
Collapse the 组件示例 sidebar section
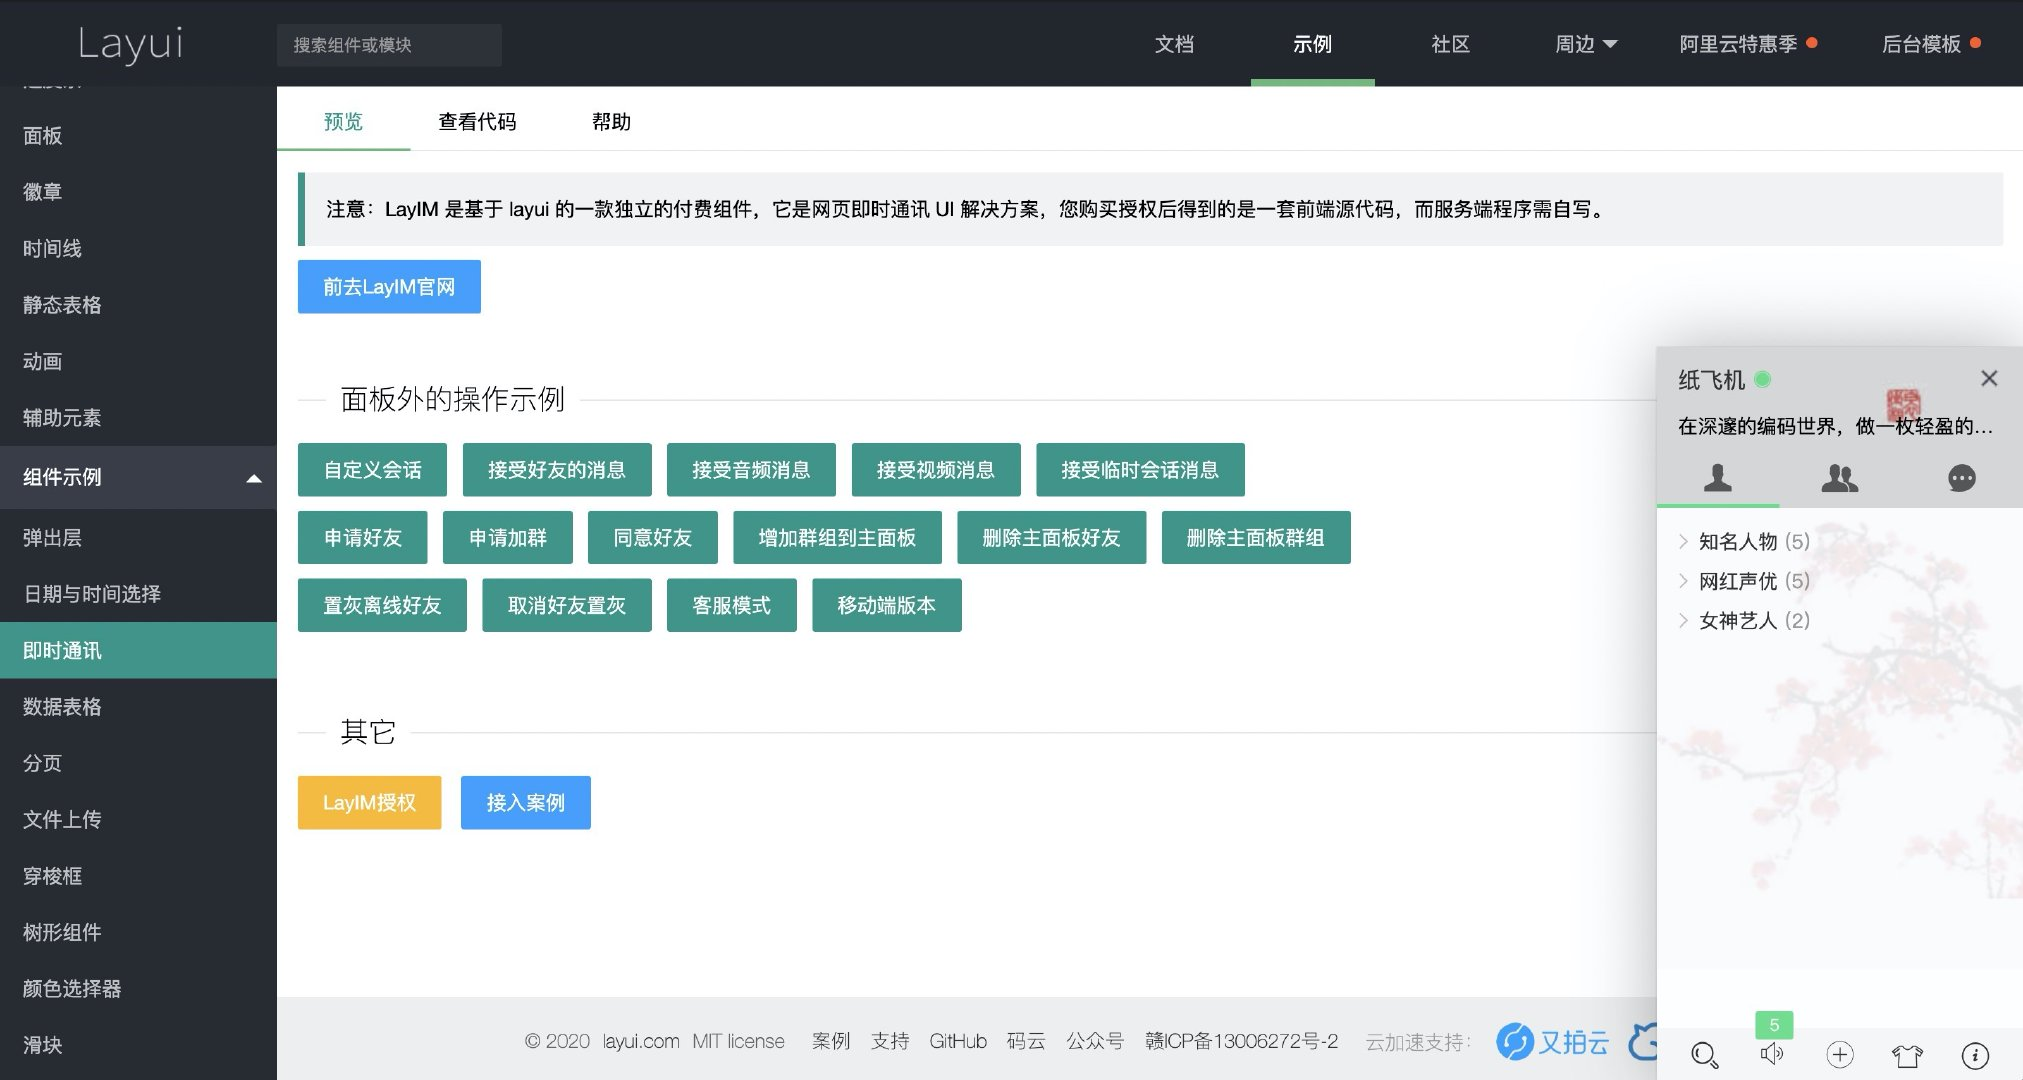tap(138, 477)
